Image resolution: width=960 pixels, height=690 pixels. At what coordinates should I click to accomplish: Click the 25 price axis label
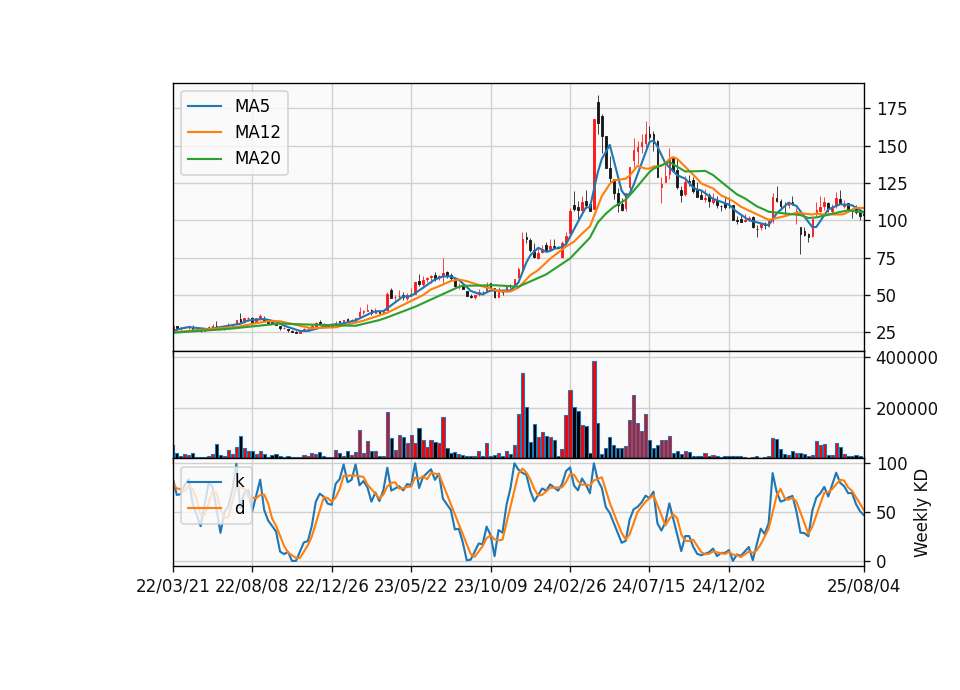887,333
